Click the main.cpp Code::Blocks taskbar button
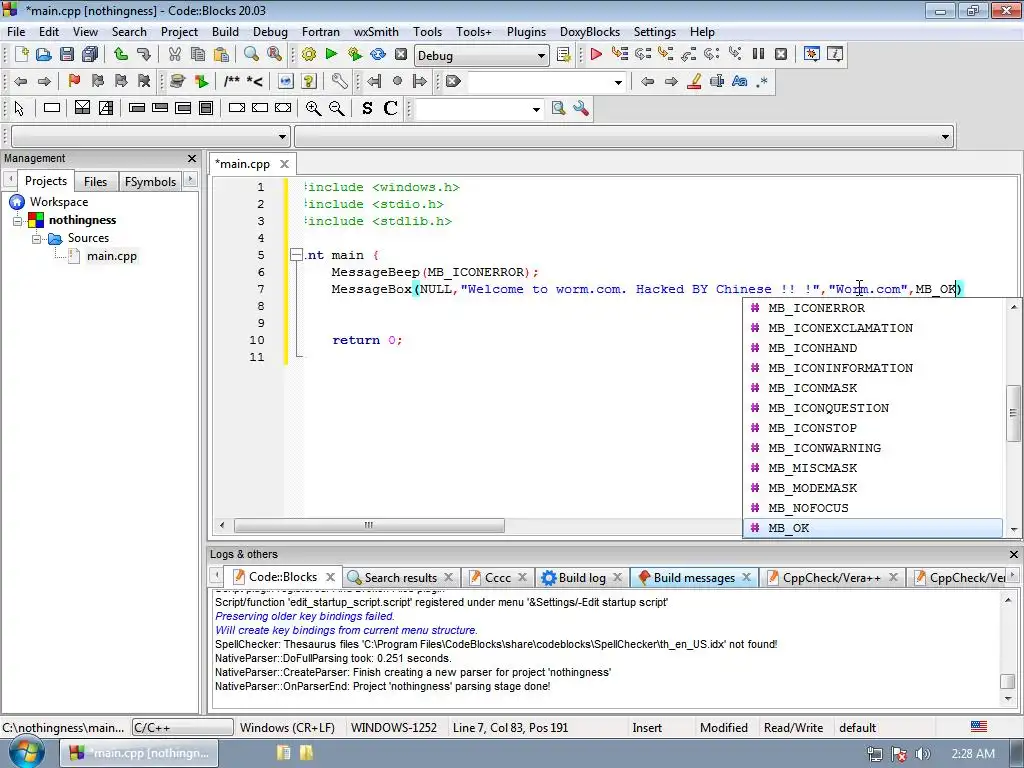The width and height of the screenshot is (1024, 768). (140, 753)
